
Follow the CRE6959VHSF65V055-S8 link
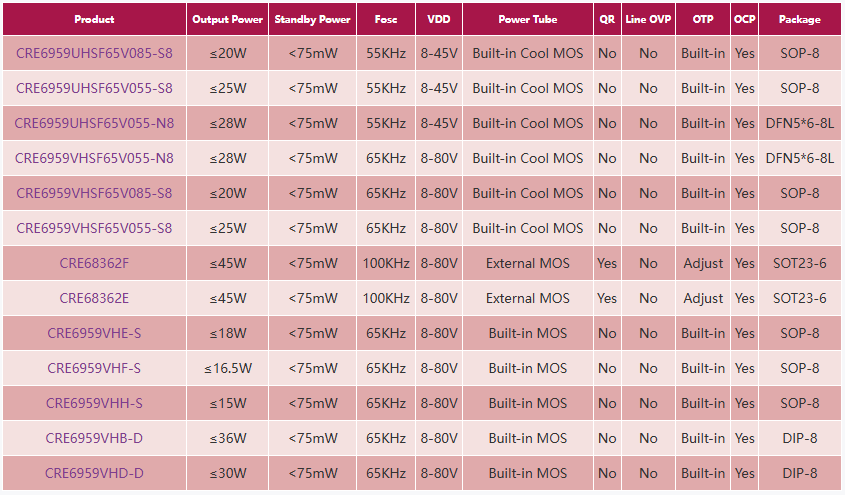coord(94,228)
